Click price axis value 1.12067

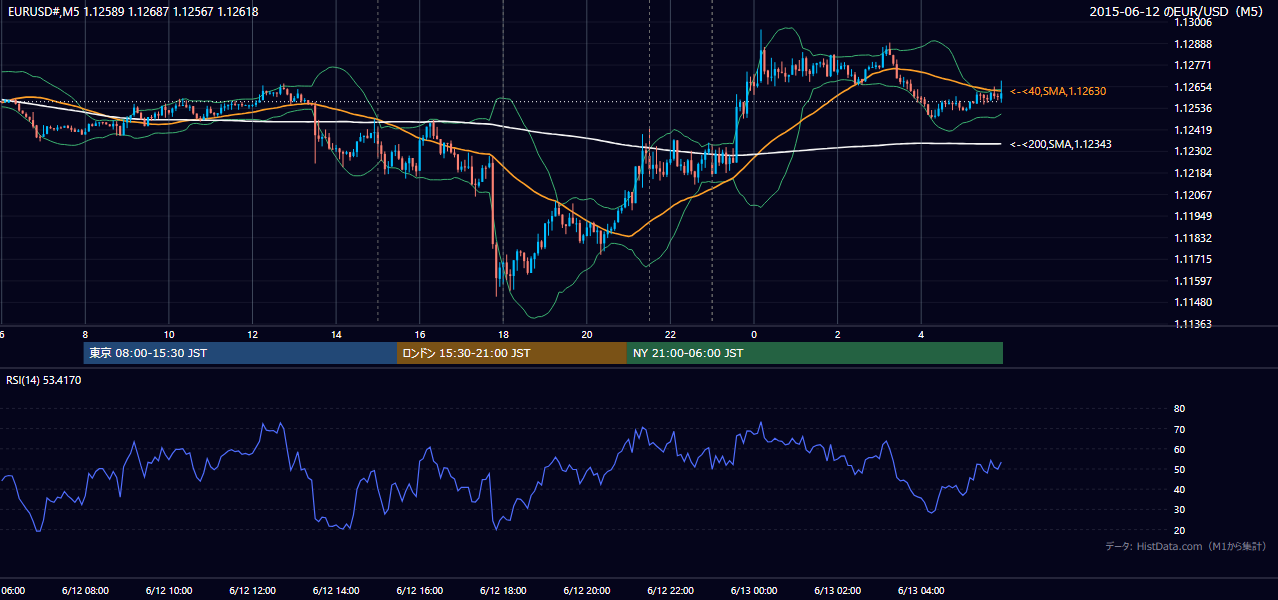point(1192,195)
